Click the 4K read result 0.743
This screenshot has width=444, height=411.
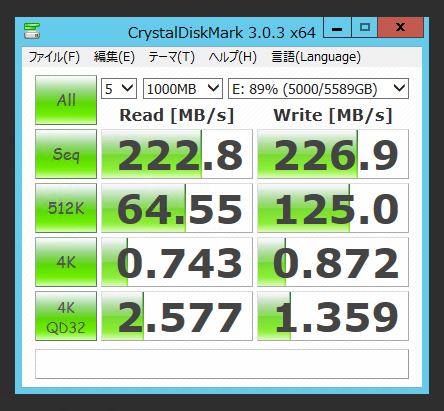click(x=177, y=262)
